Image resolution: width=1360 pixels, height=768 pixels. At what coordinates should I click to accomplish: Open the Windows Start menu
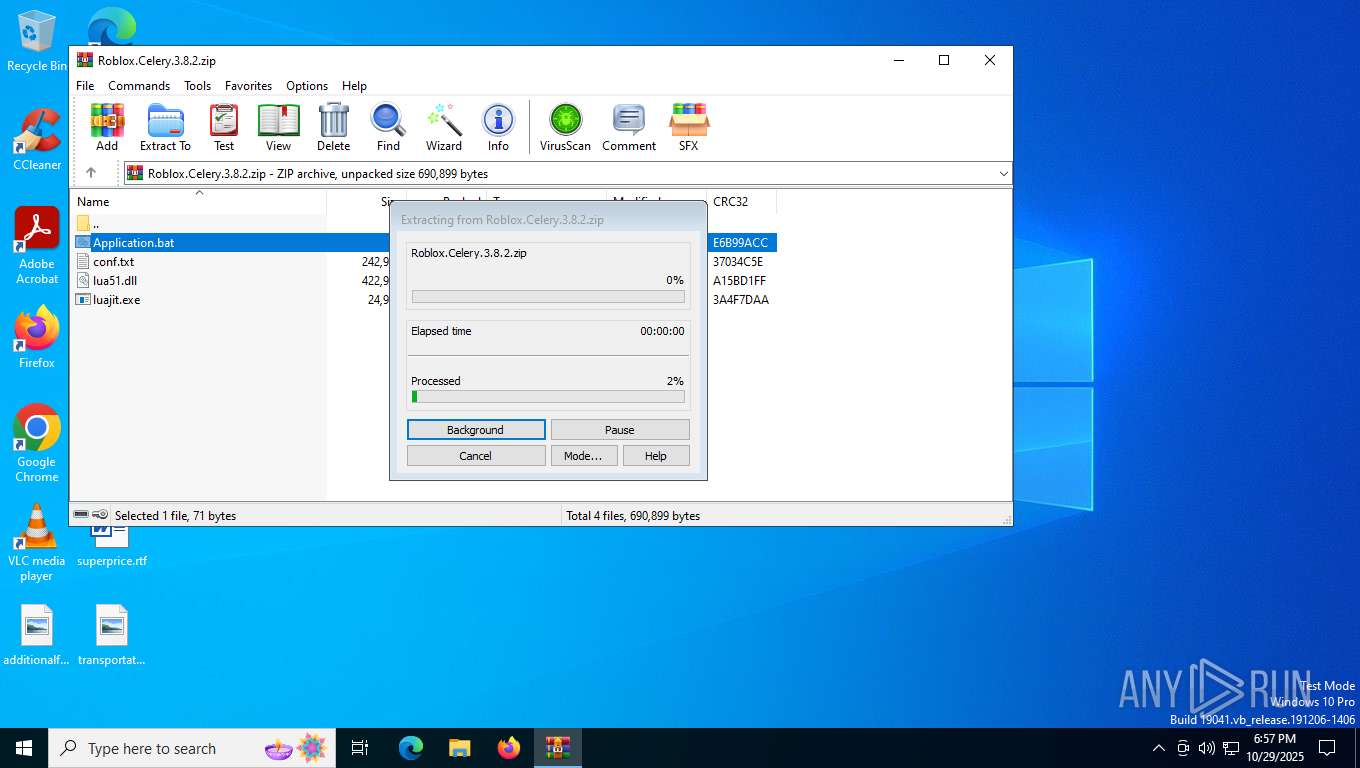(x=24, y=748)
